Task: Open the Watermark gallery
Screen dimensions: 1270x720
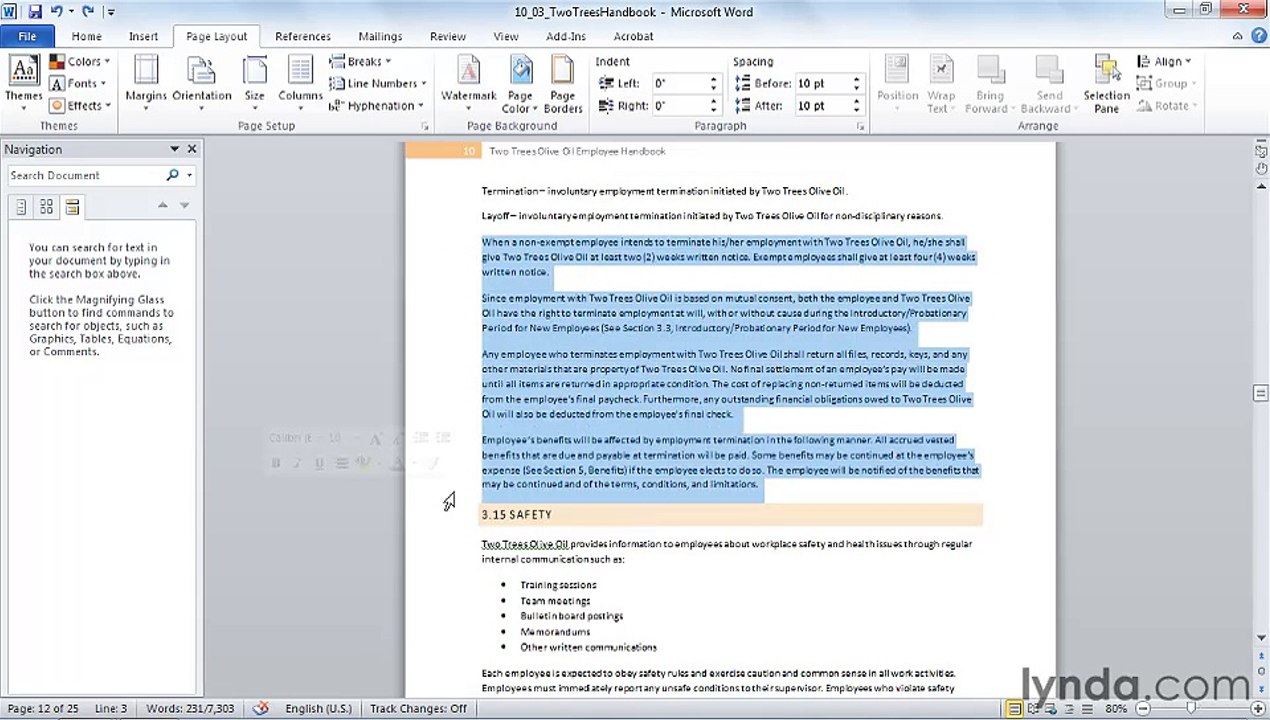Action: point(468,82)
